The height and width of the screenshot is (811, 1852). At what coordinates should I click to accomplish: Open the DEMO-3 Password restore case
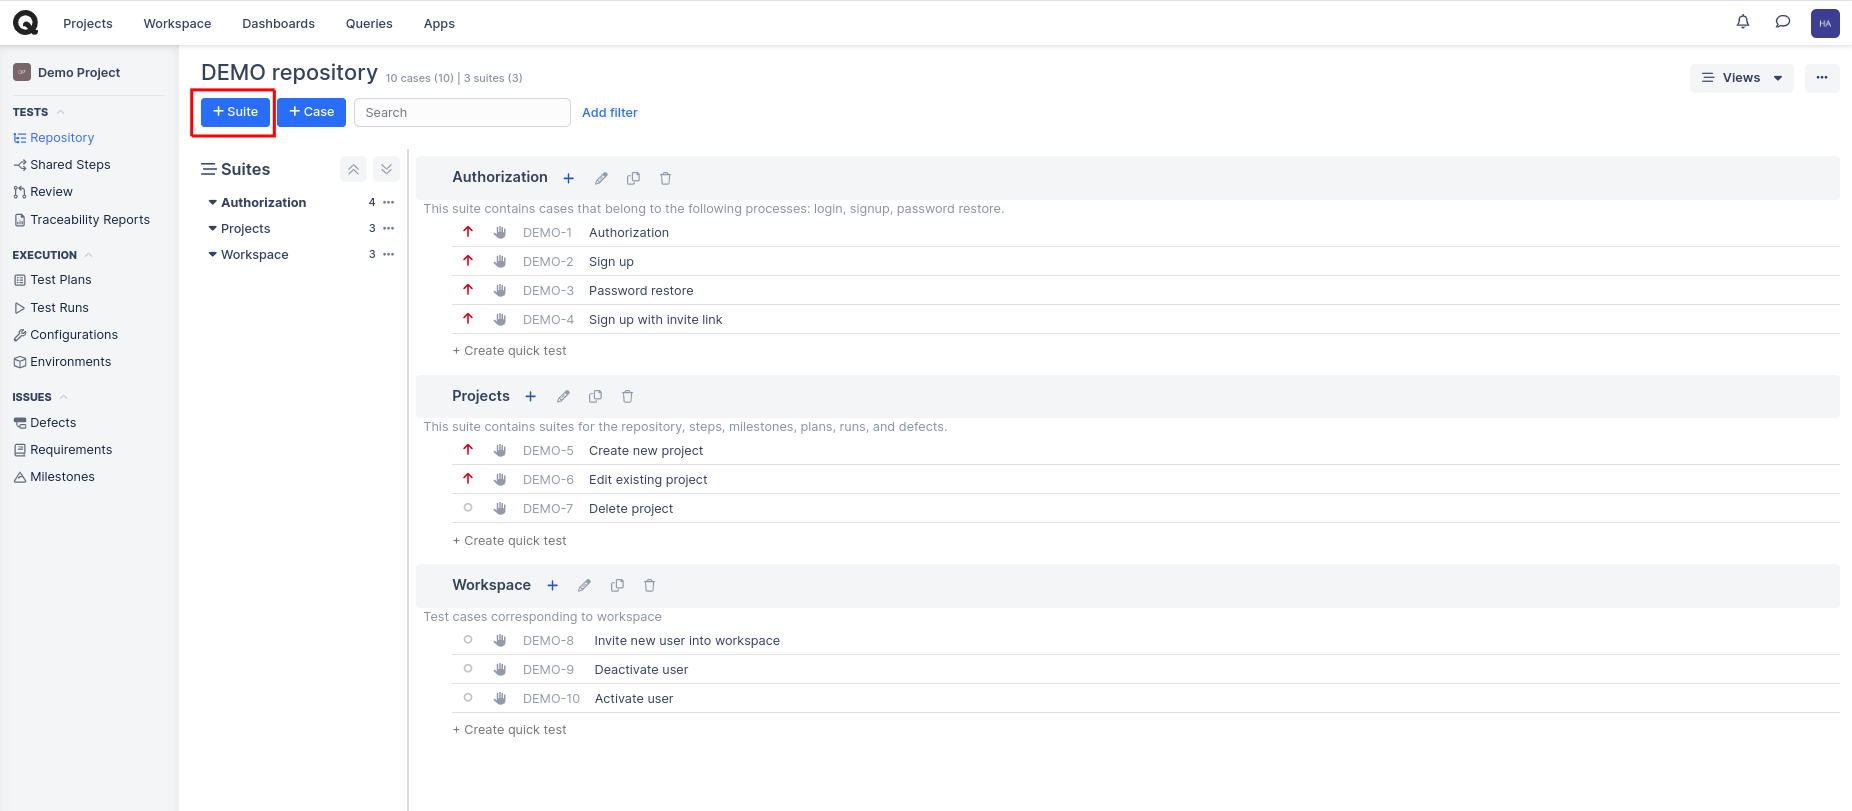coord(640,291)
